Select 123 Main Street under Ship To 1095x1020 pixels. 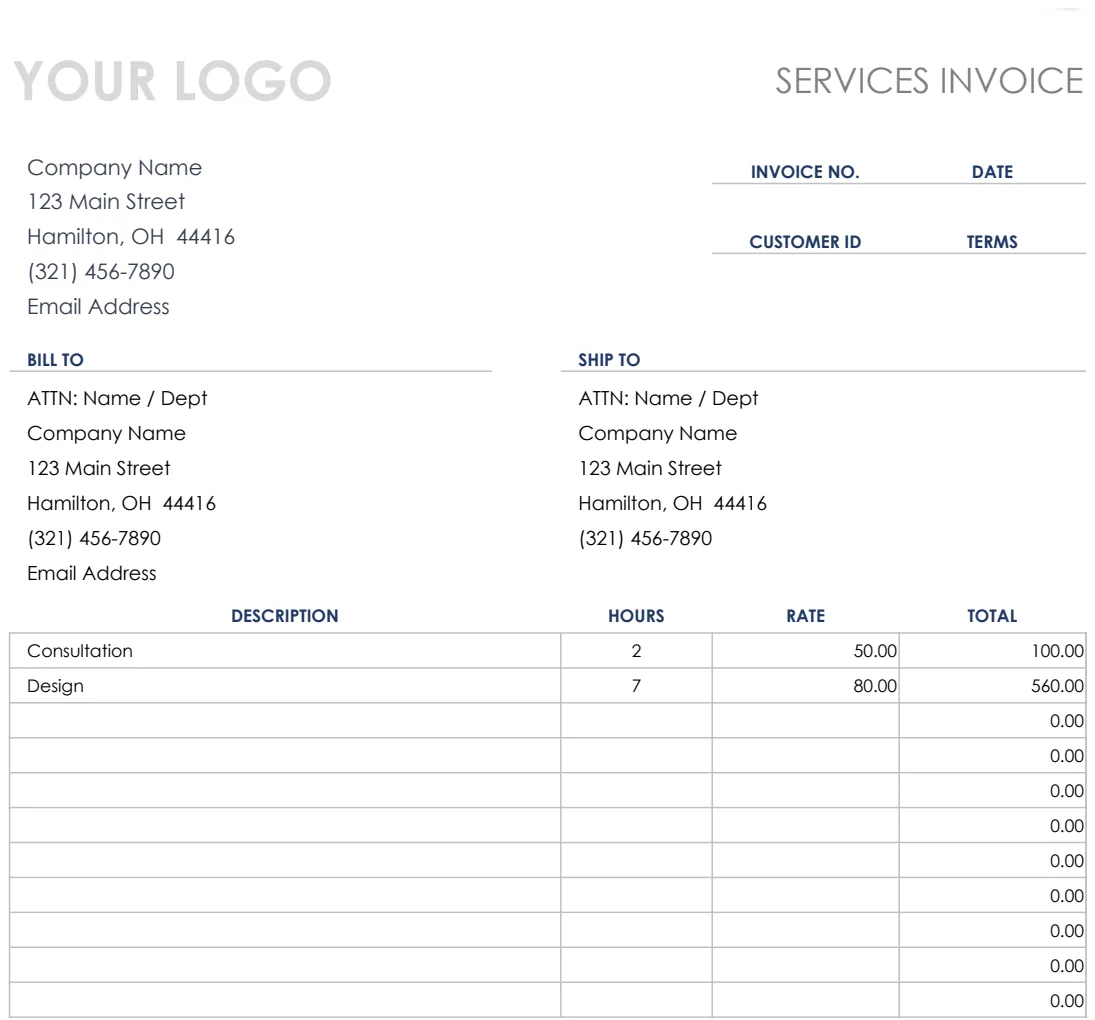pyautogui.click(x=650, y=468)
